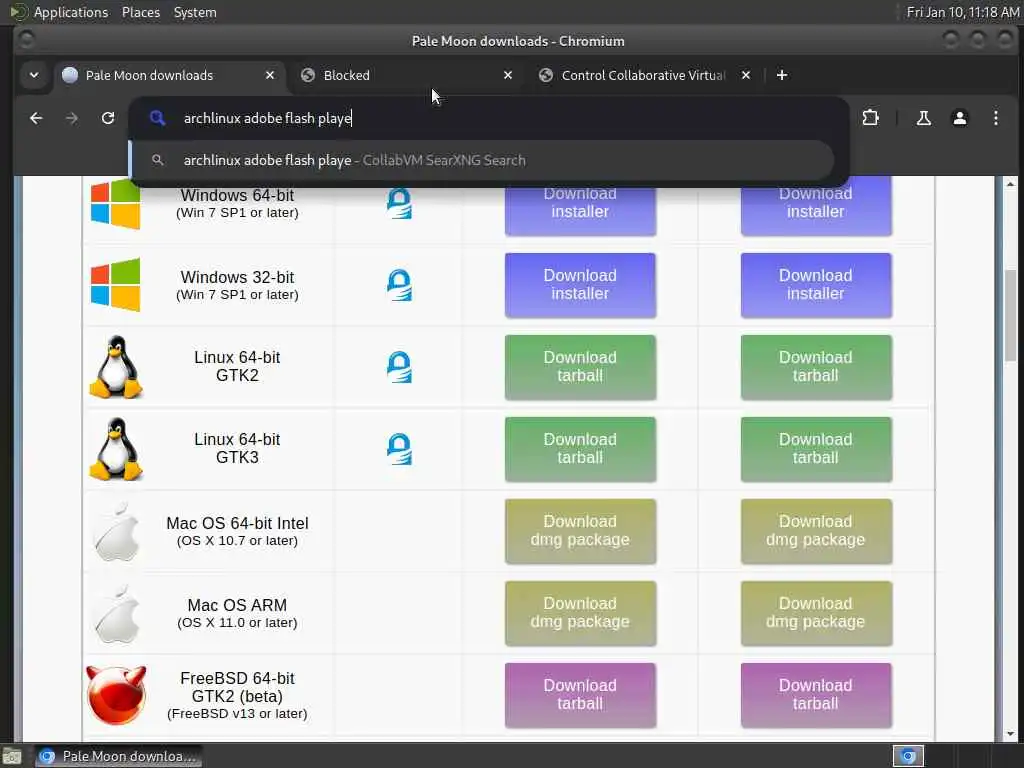Close the Blocked tab
The height and width of the screenshot is (768, 1024).
coord(508,75)
